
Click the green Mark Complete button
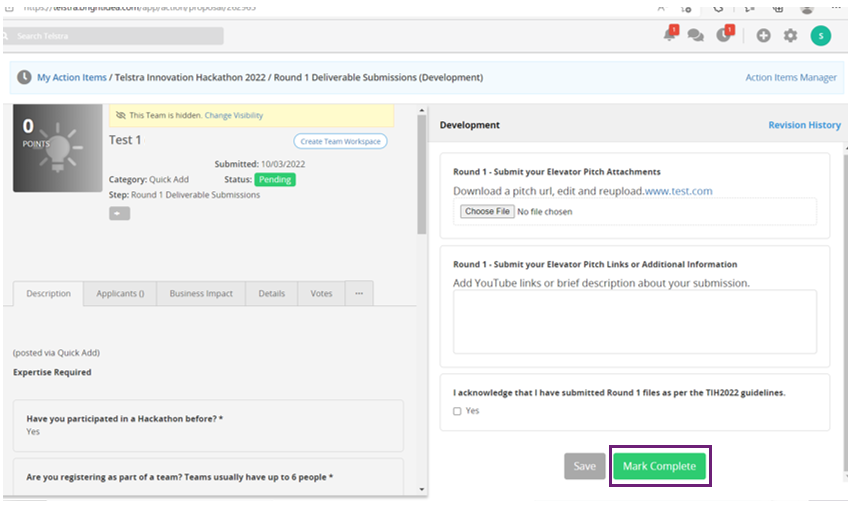pos(659,466)
